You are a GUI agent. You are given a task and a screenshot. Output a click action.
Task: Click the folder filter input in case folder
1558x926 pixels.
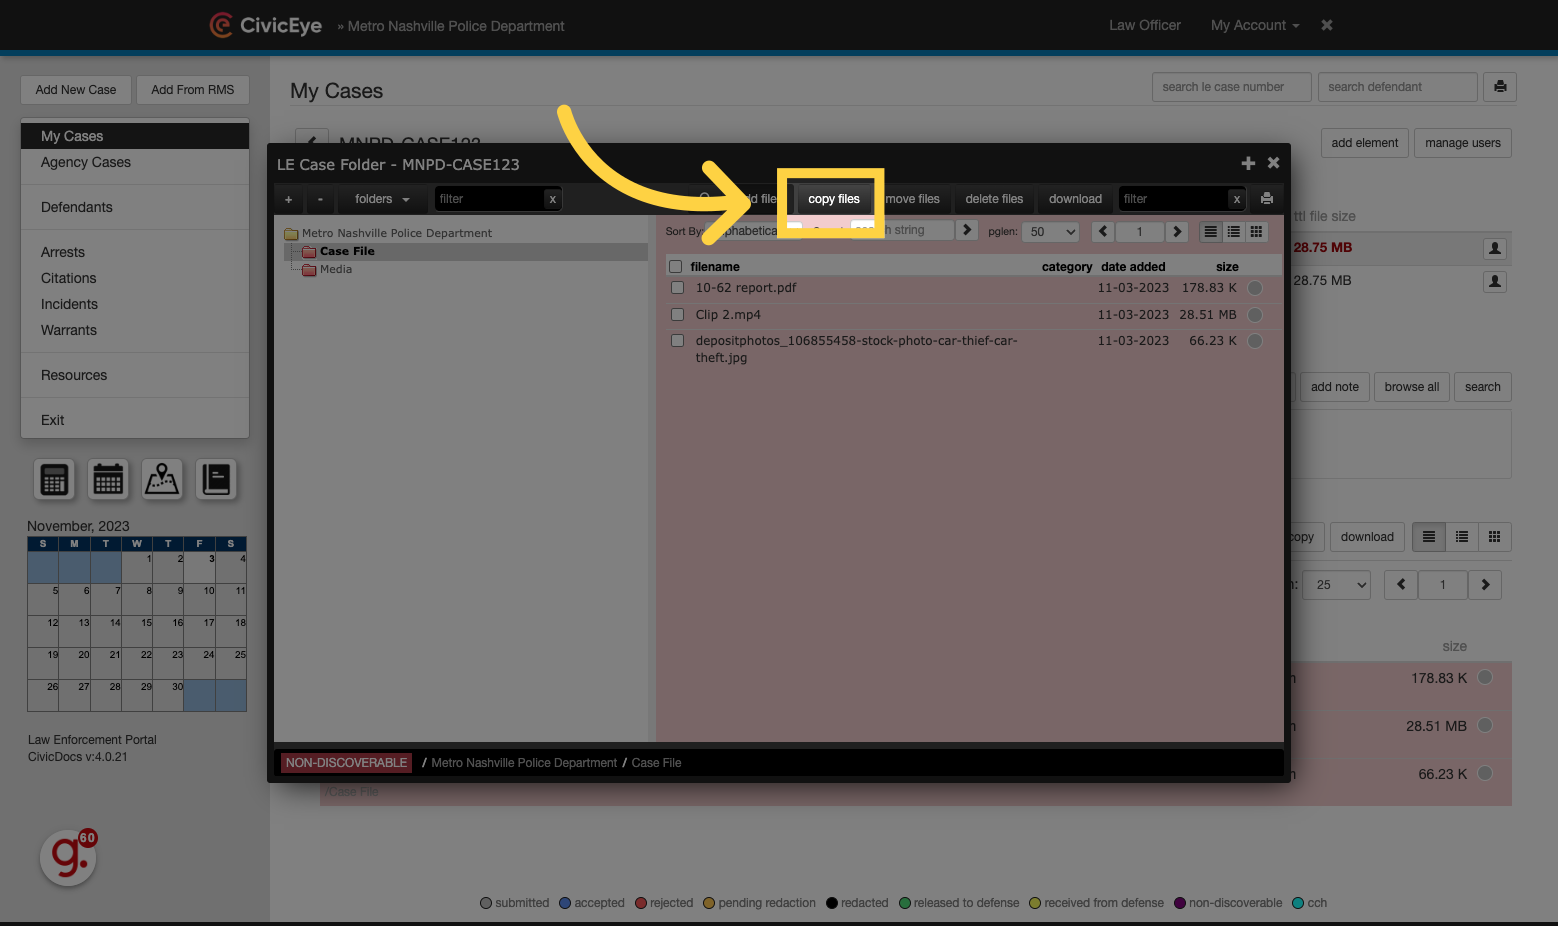[x=490, y=199]
